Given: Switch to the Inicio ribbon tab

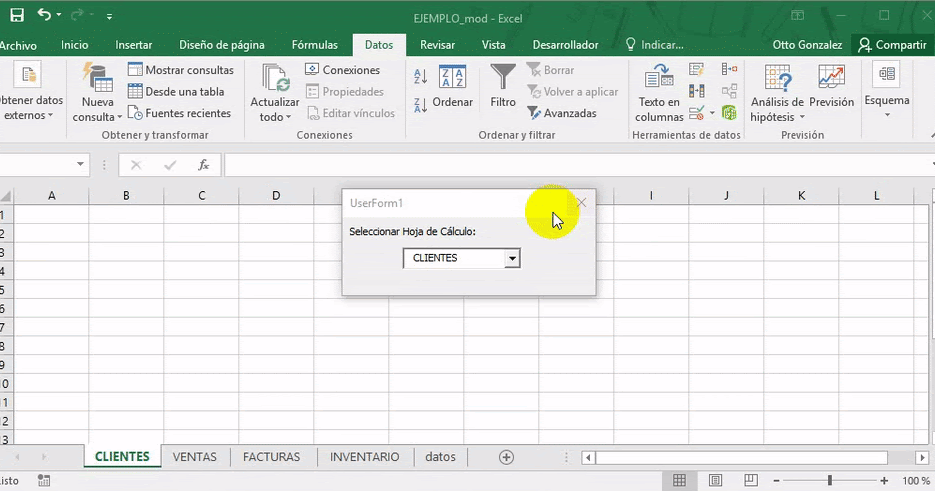Looking at the screenshot, I should coord(75,45).
